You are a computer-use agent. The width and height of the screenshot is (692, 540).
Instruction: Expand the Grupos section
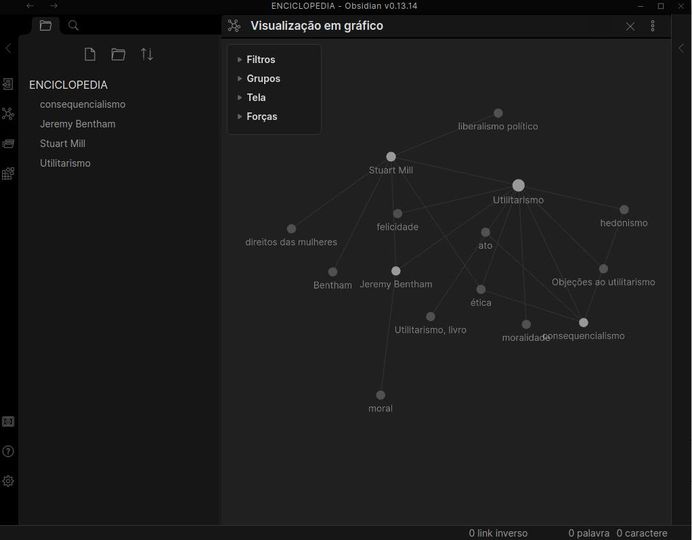pos(262,79)
